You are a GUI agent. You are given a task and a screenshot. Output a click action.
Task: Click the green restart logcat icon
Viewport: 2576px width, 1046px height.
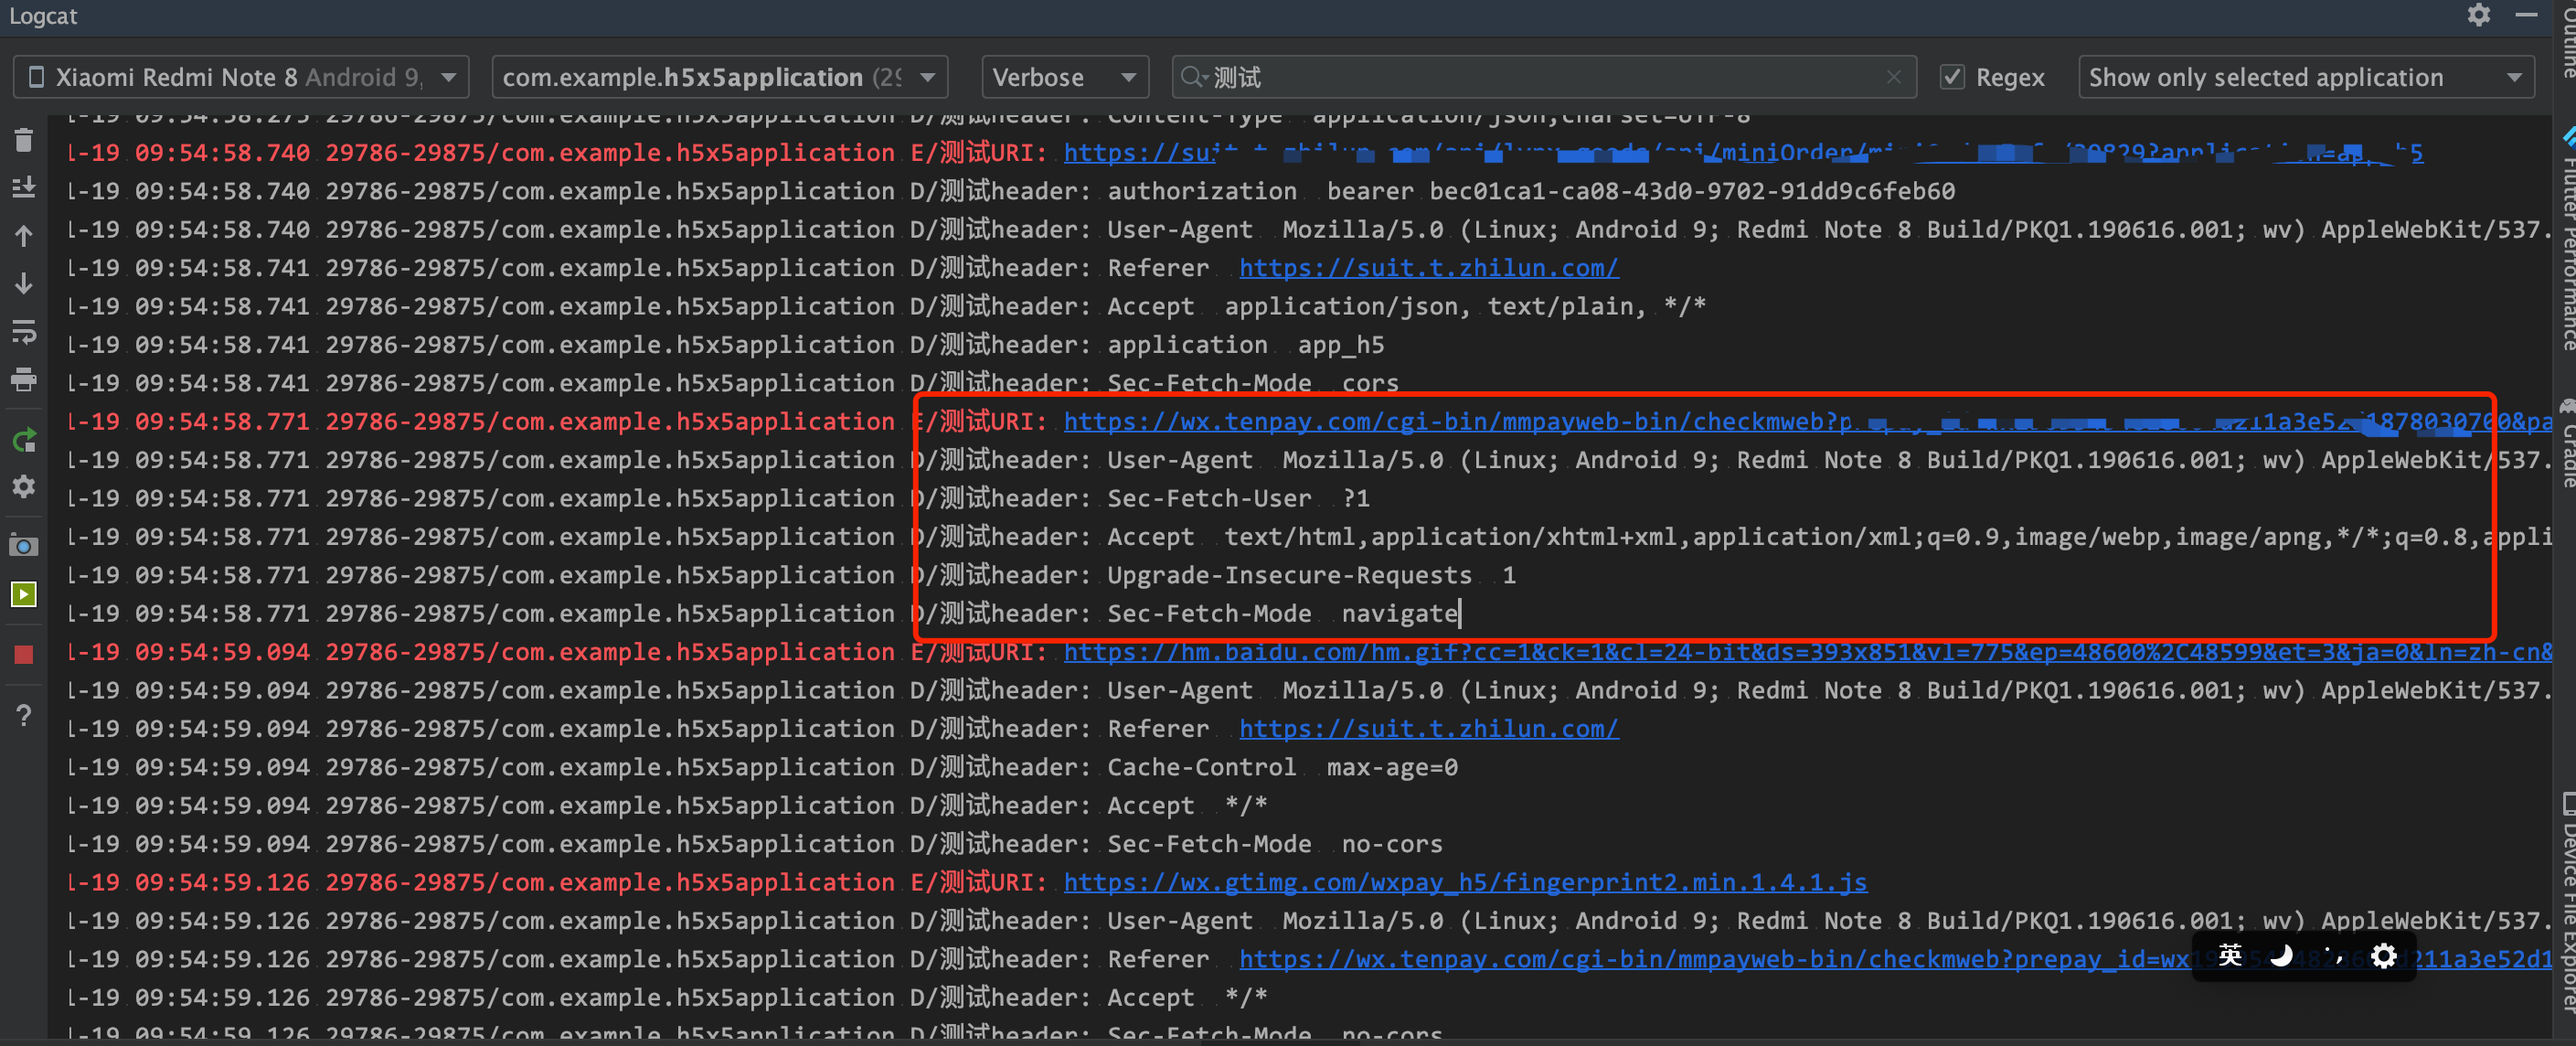pos(24,440)
